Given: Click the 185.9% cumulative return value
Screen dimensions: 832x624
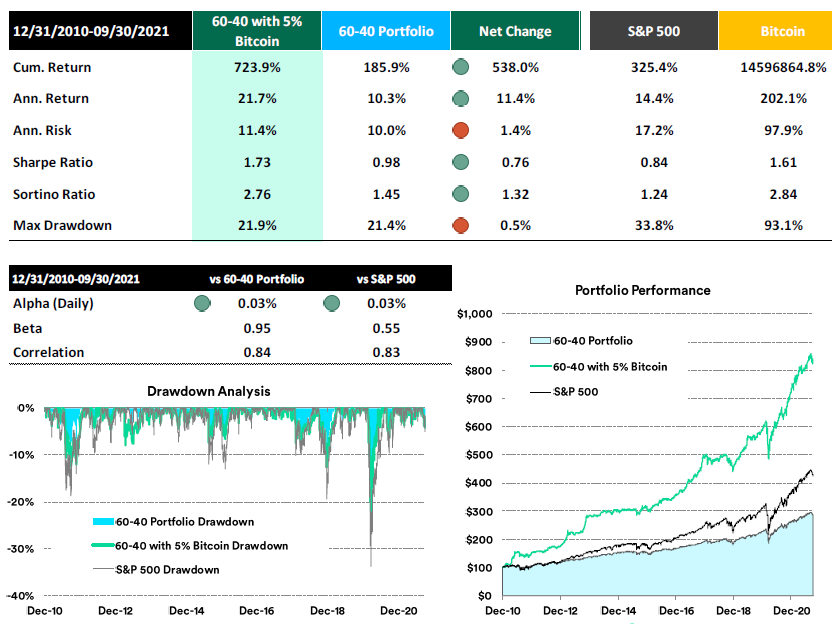Looking at the screenshot, I should (386, 67).
